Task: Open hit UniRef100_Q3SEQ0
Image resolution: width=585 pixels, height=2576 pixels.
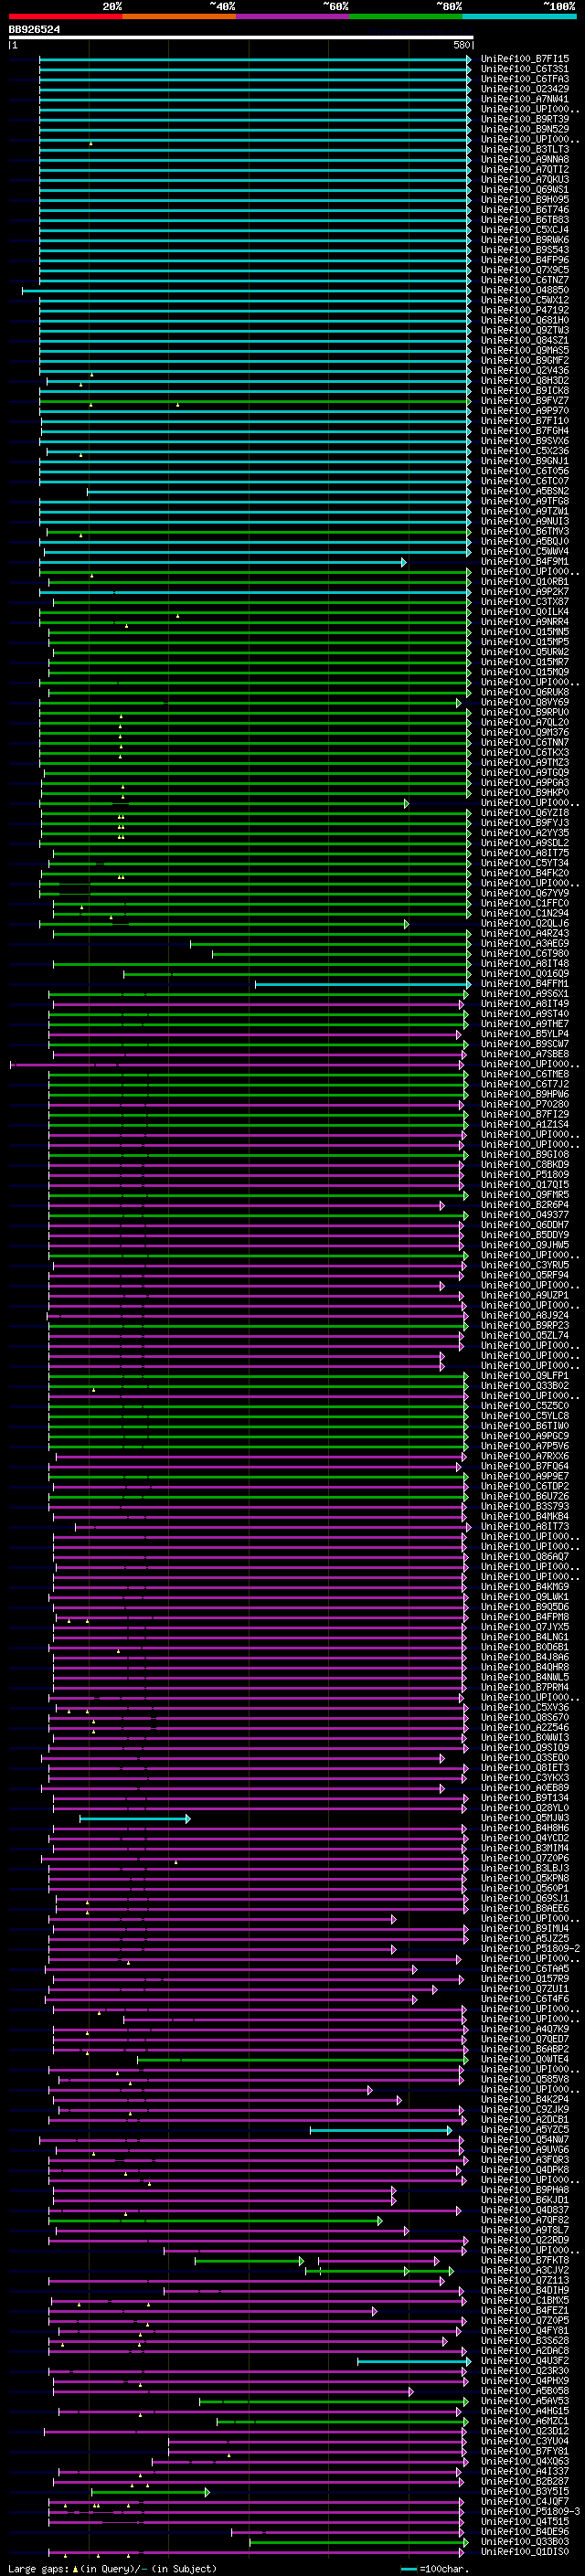Action: tap(525, 1758)
